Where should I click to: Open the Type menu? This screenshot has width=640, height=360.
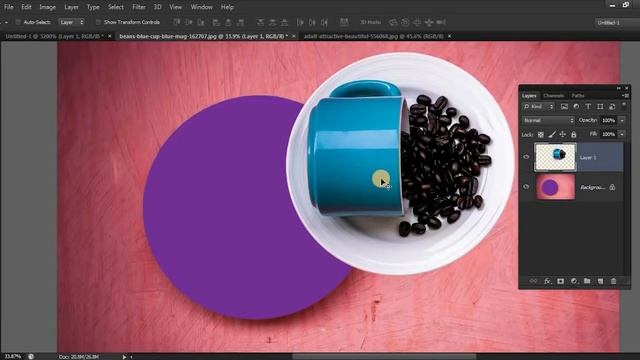point(93,7)
